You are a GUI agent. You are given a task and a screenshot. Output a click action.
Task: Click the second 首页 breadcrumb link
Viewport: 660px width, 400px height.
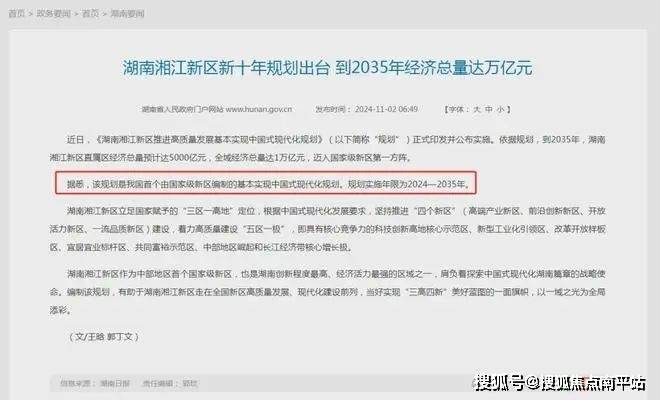[90, 13]
